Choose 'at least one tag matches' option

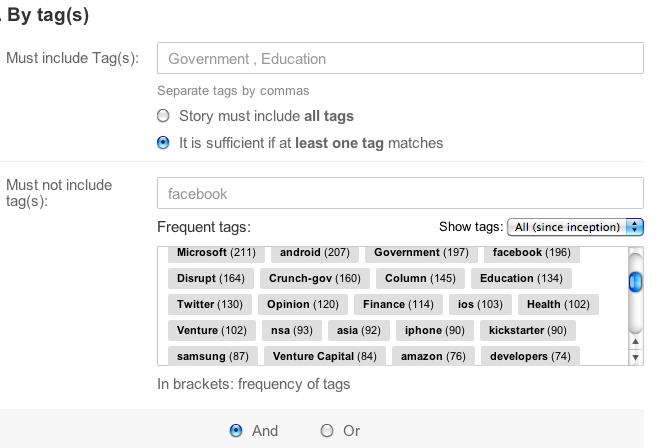coord(164,143)
